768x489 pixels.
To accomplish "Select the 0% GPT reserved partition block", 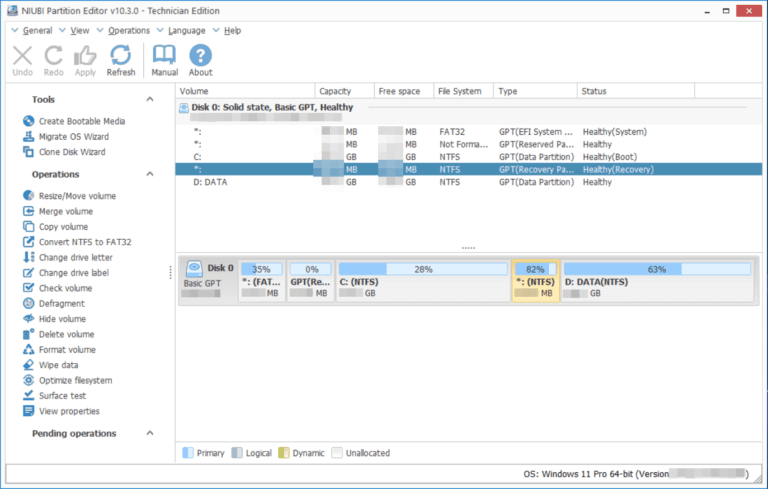I will pyautogui.click(x=311, y=281).
